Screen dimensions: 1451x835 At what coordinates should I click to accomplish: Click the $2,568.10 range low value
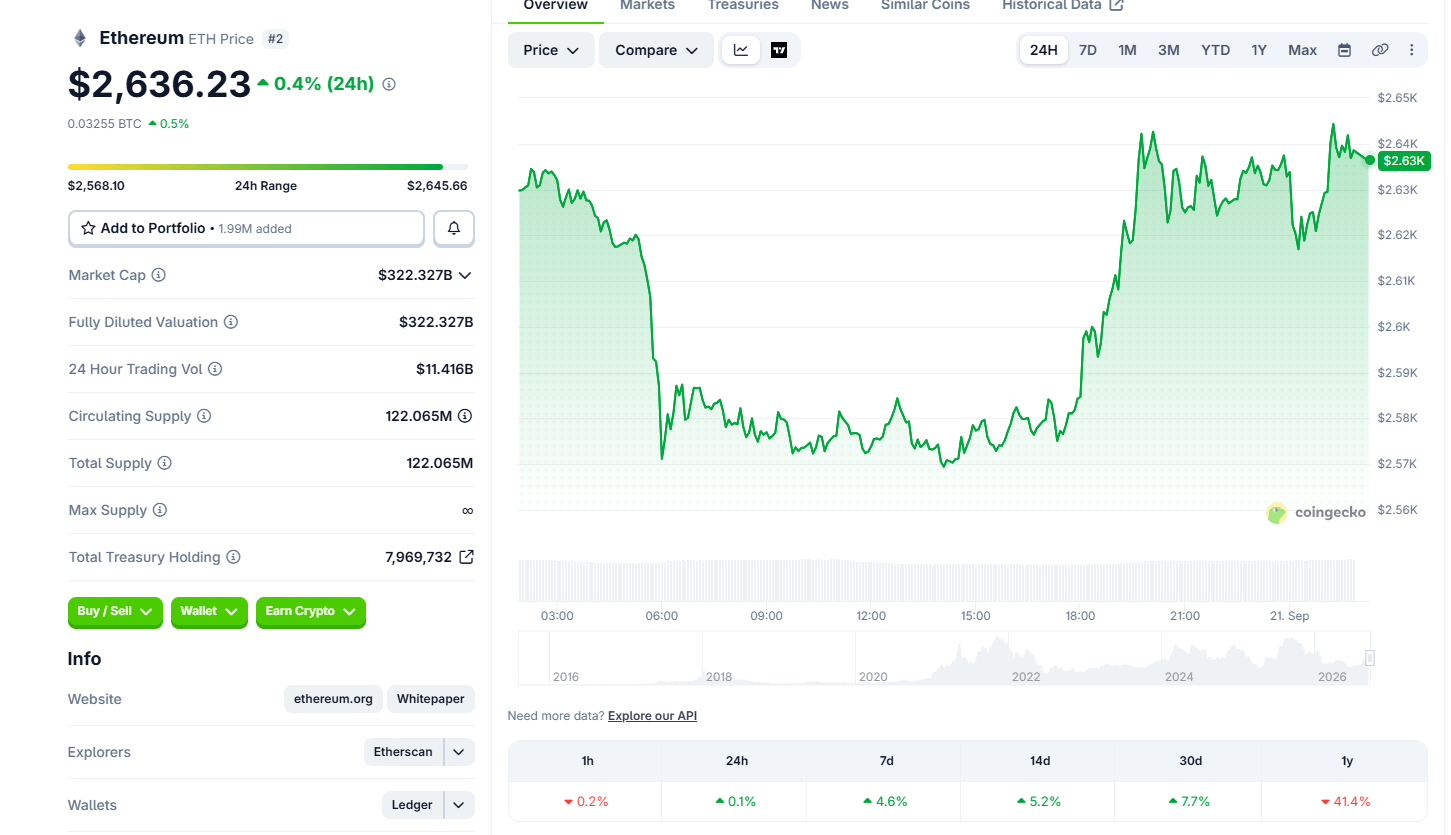pyautogui.click(x=96, y=186)
